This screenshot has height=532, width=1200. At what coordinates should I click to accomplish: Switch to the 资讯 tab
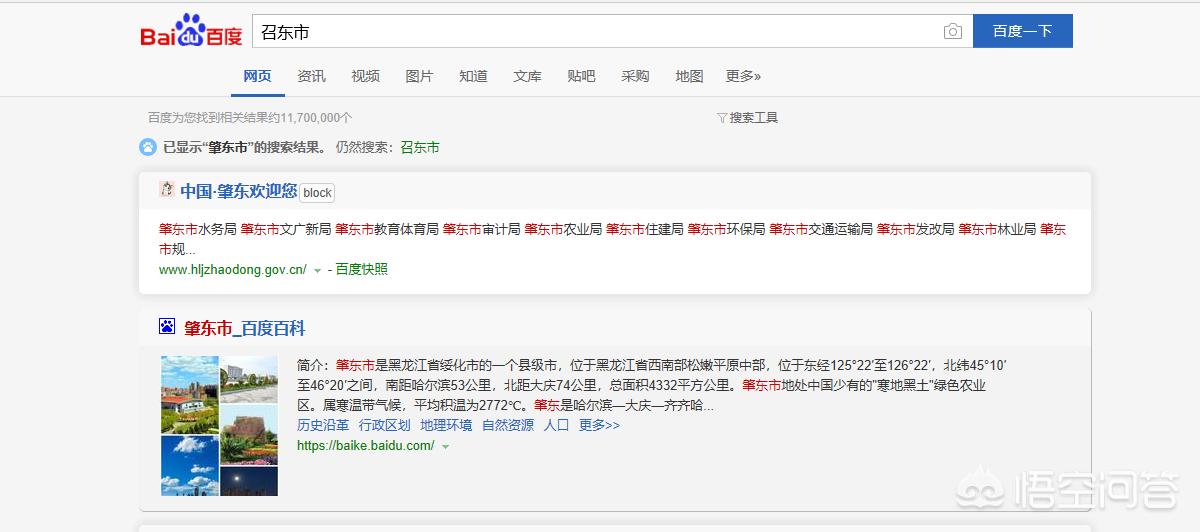[x=311, y=76]
